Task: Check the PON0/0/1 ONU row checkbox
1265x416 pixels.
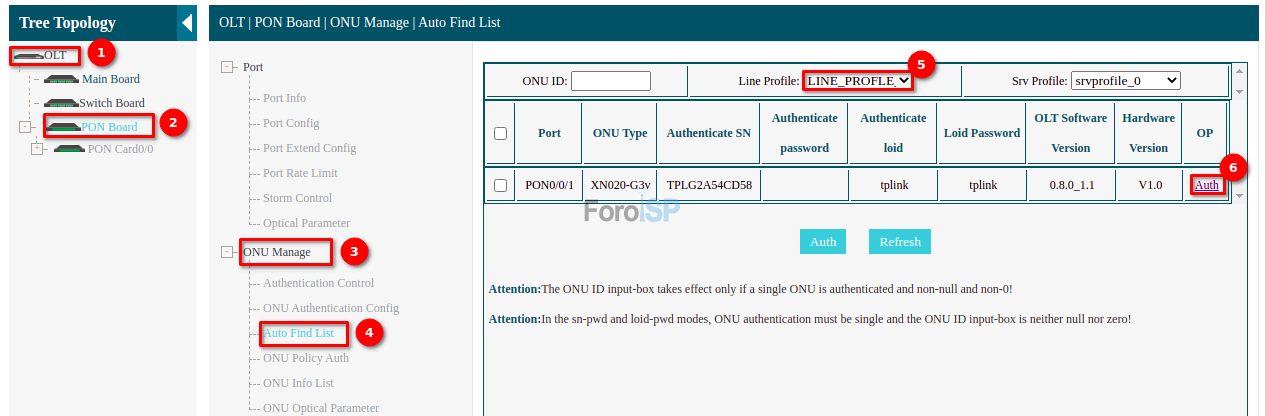Action: 501,185
